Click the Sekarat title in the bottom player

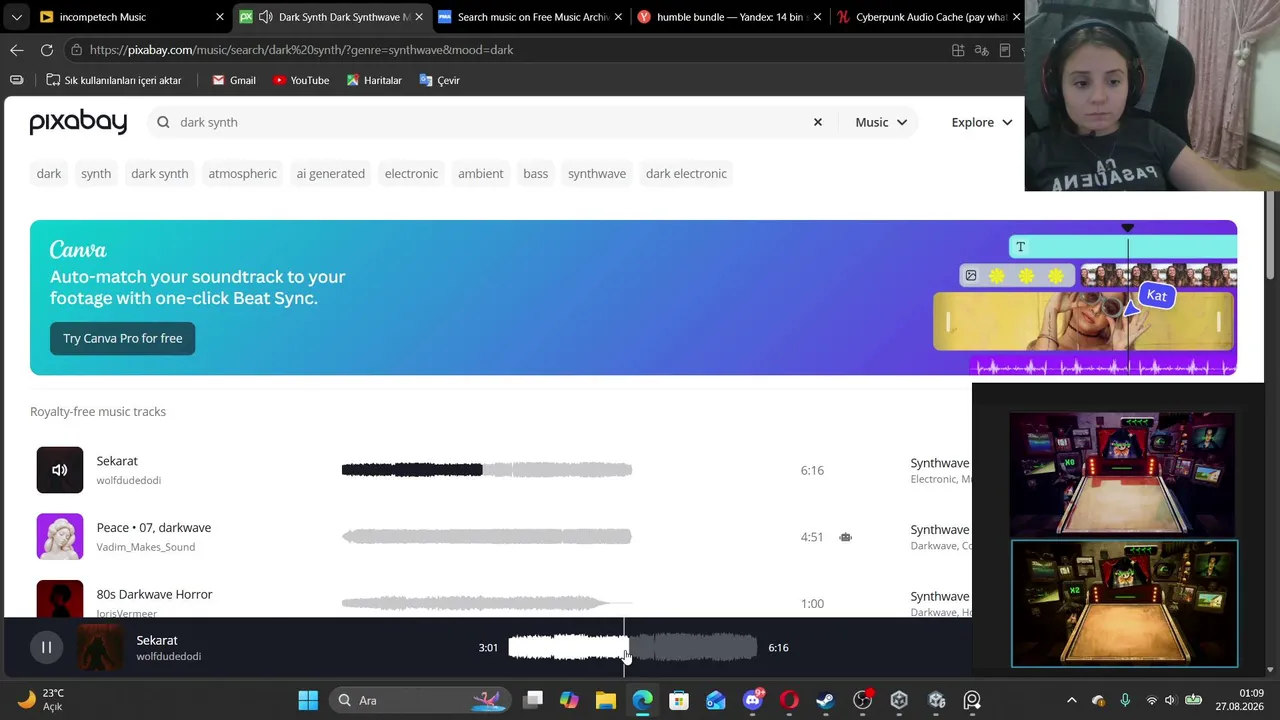157,640
